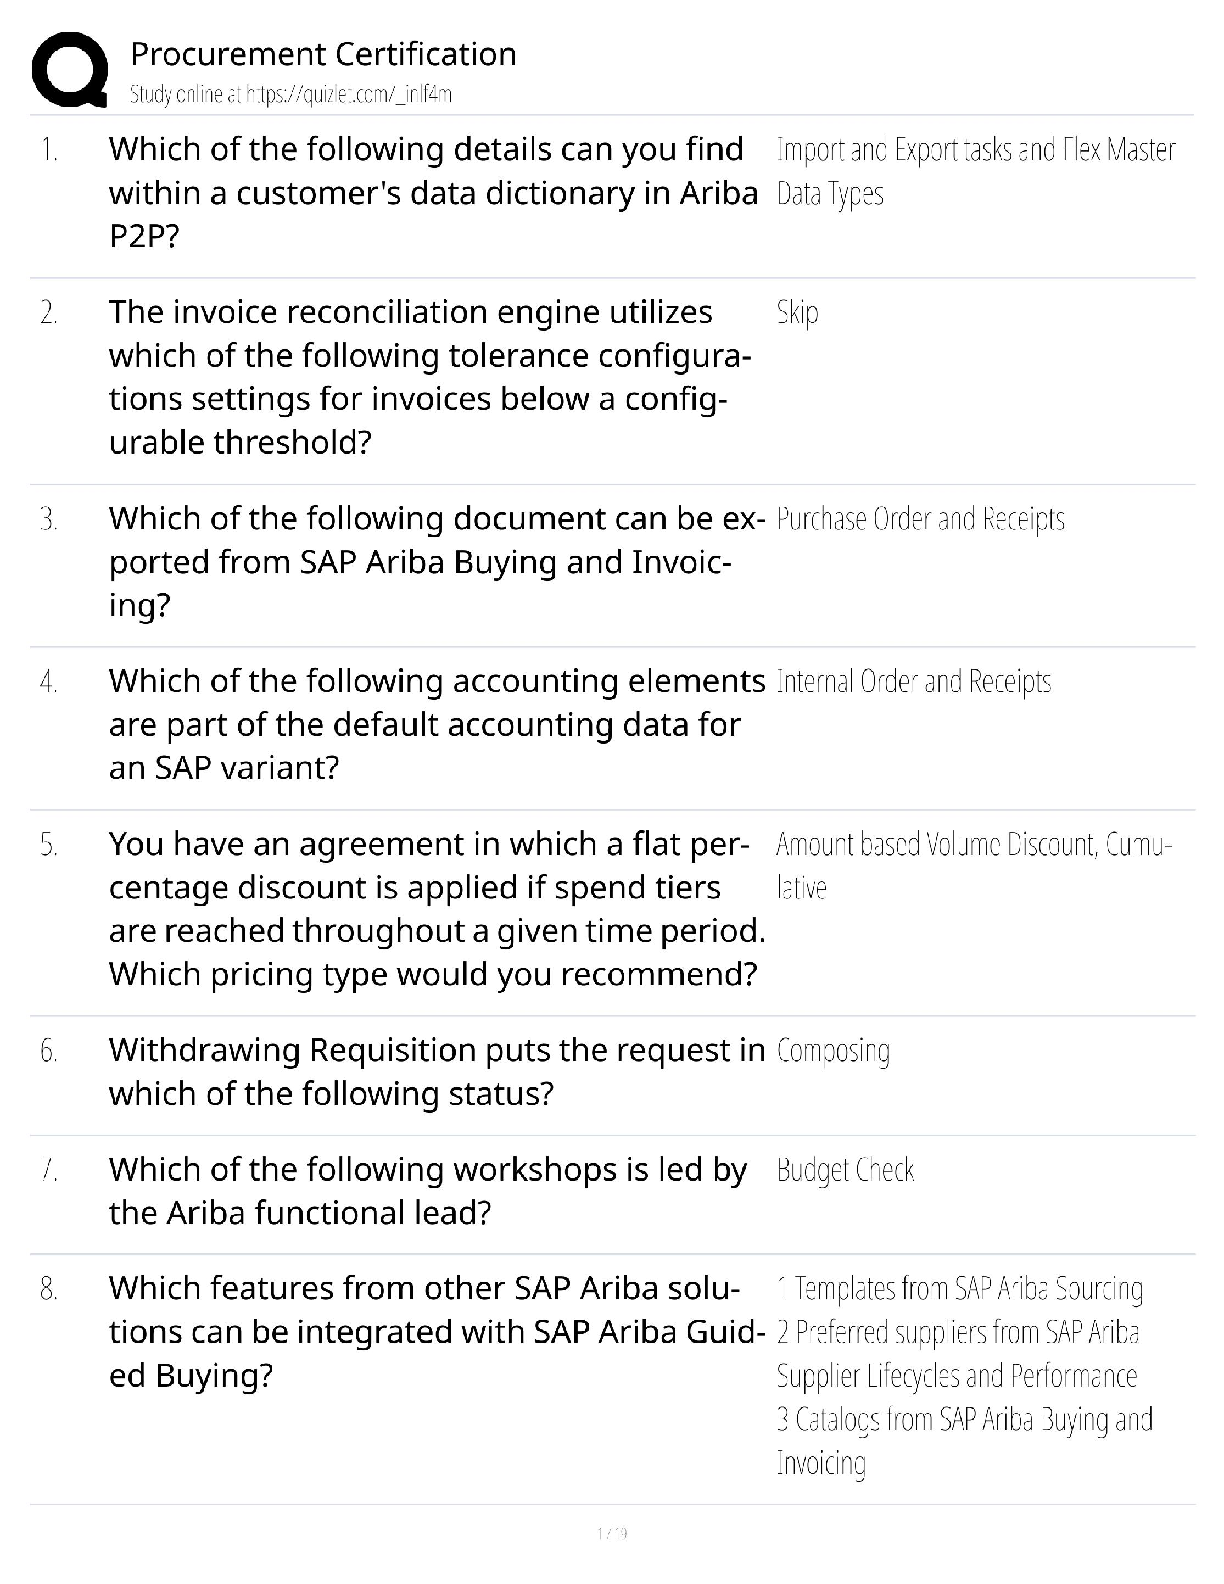The image size is (1224, 1584).
Task: Click 'Internal Order and Receipts' answer
Action: click(x=913, y=682)
